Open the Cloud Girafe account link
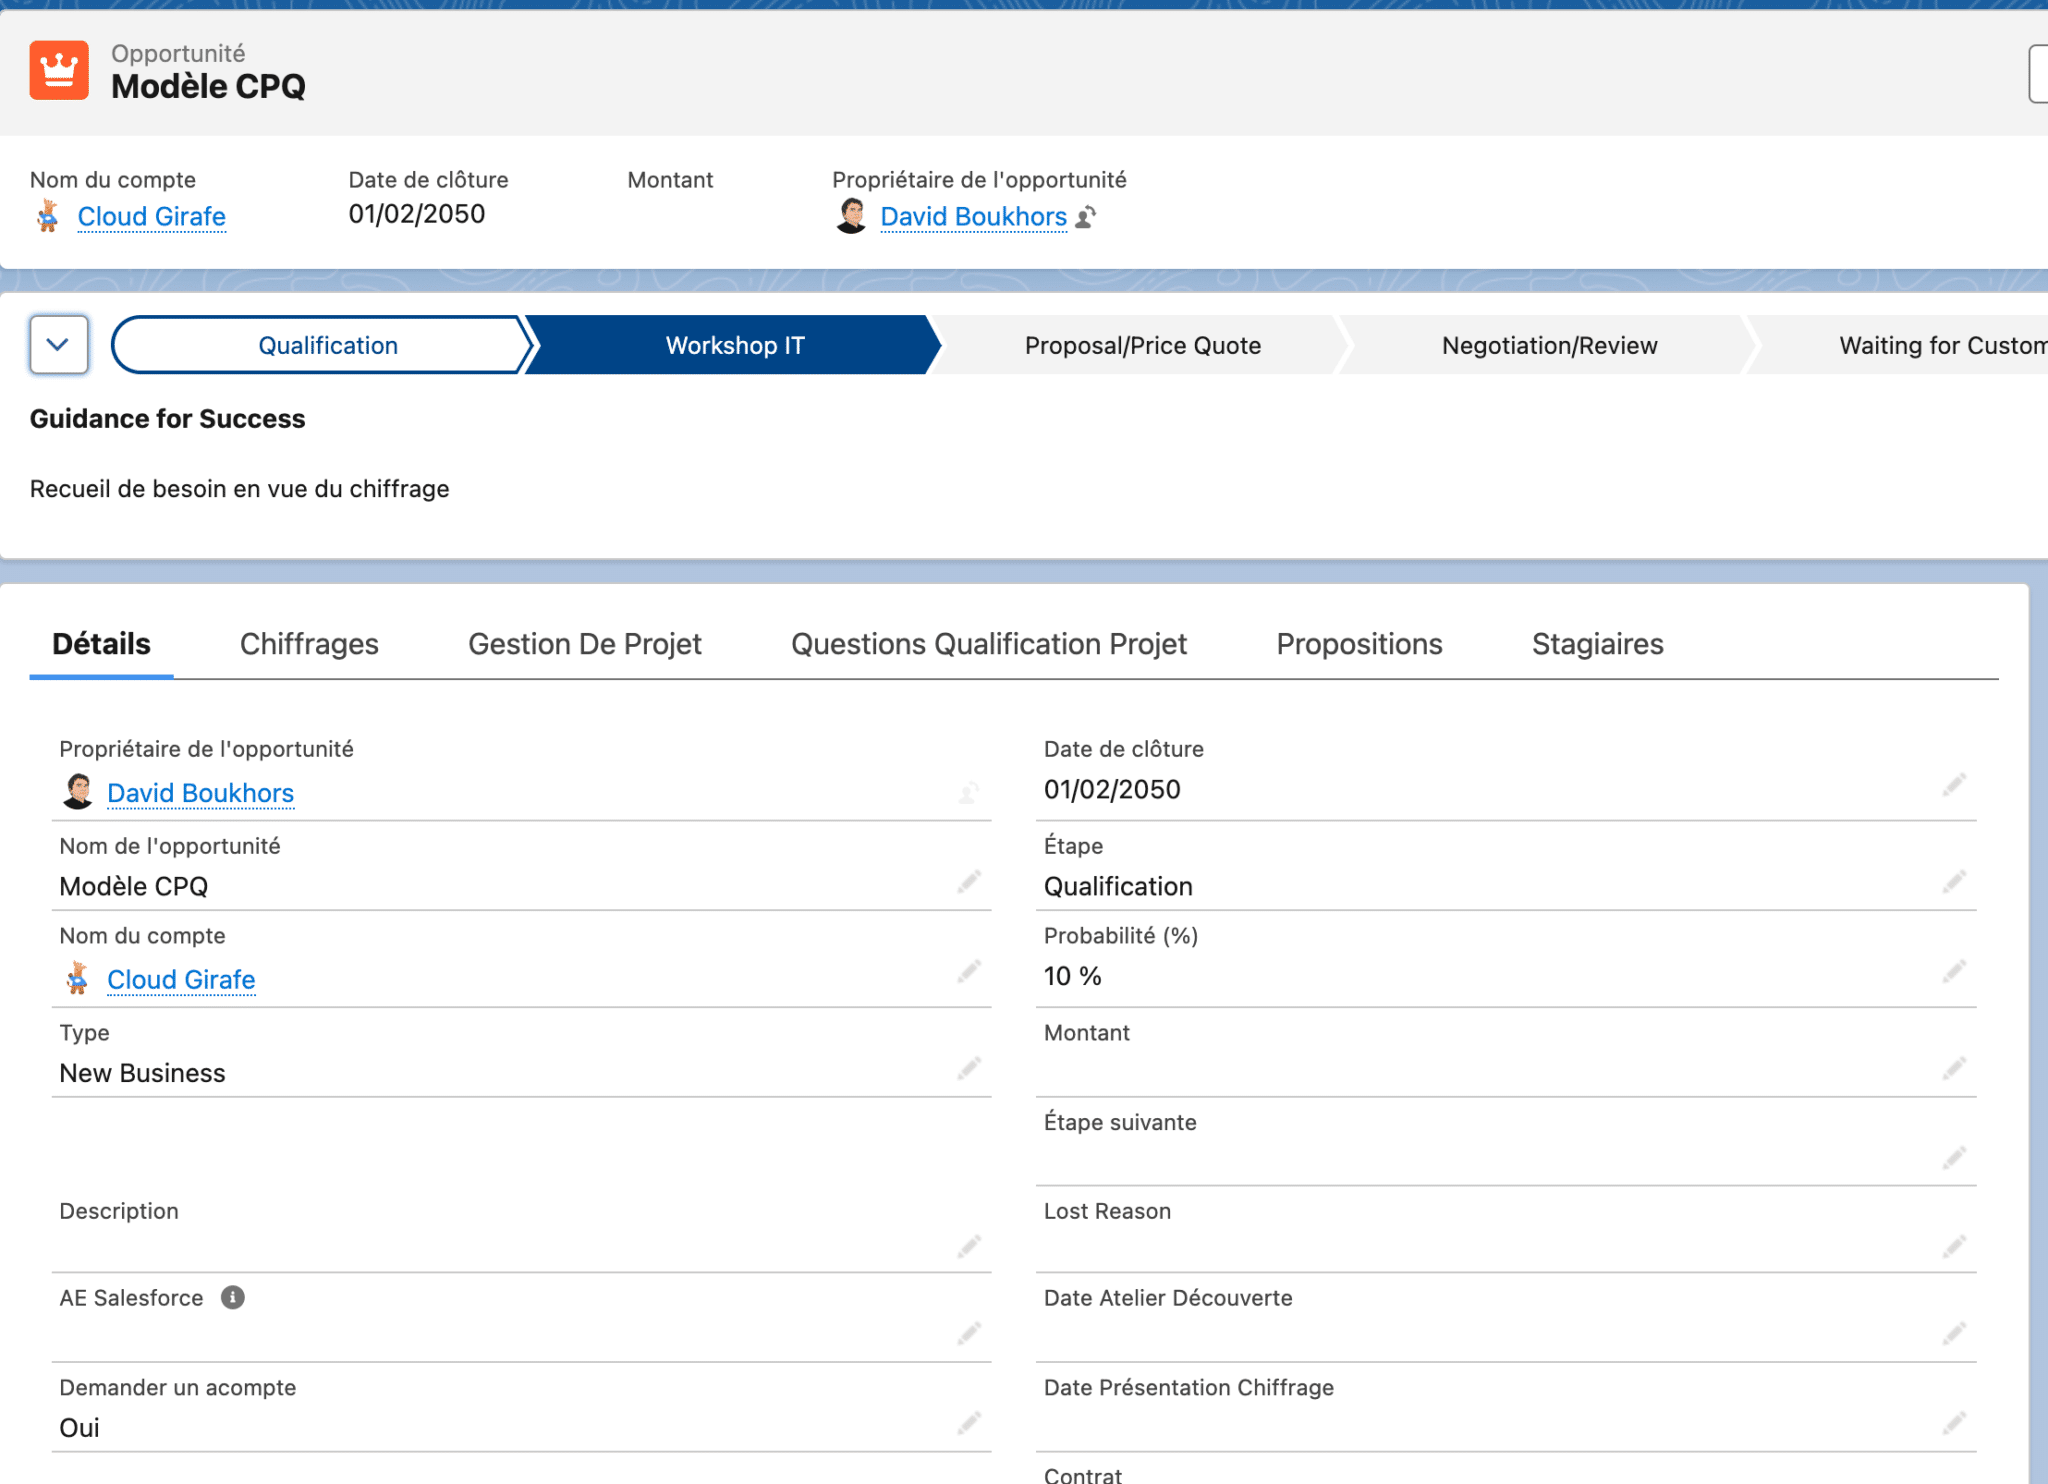Viewport: 2048px width, 1484px height. [x=152, y=217]
